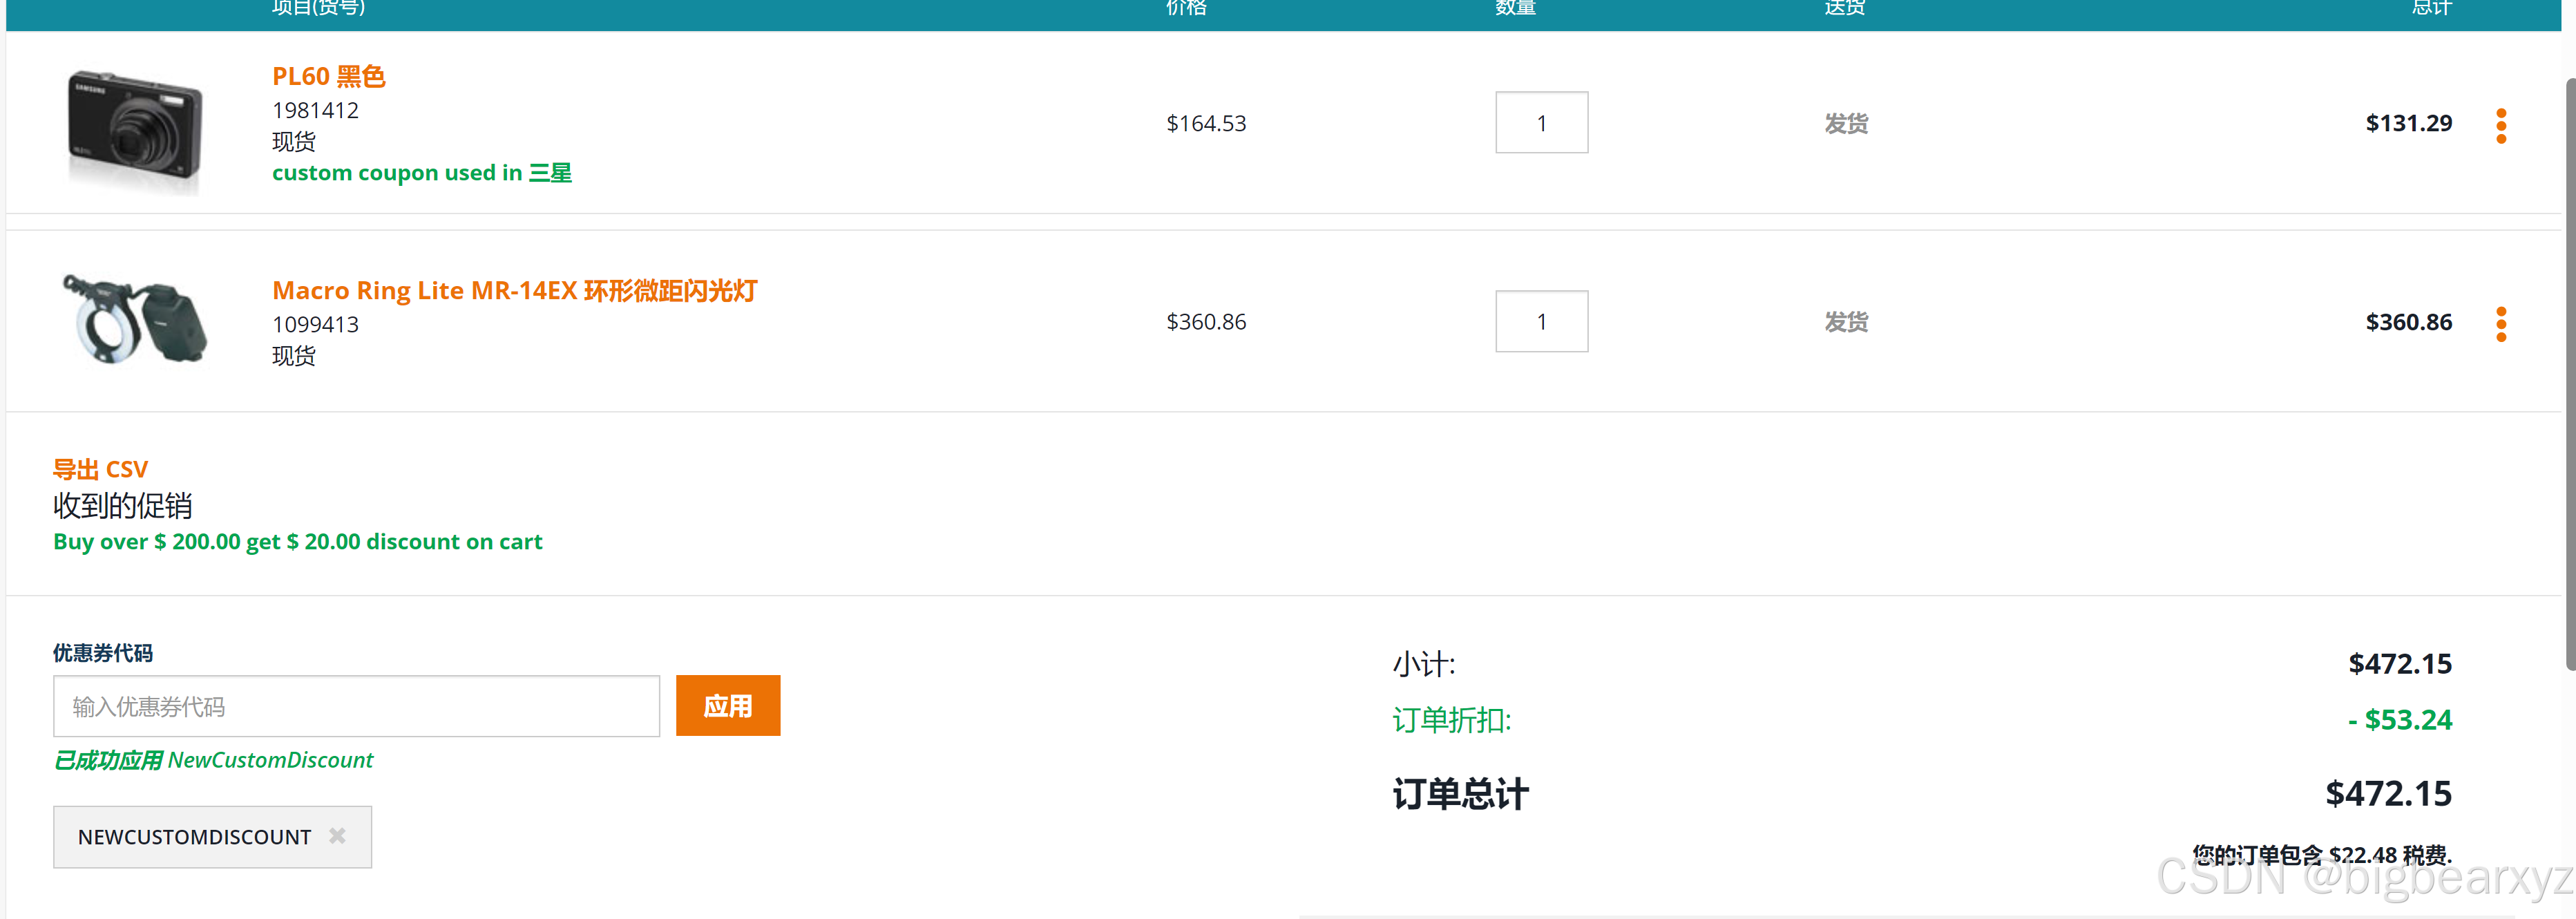Open the PL60 黑色 product link
This screenshot has height=919, width=2576.
coord(328,76)
